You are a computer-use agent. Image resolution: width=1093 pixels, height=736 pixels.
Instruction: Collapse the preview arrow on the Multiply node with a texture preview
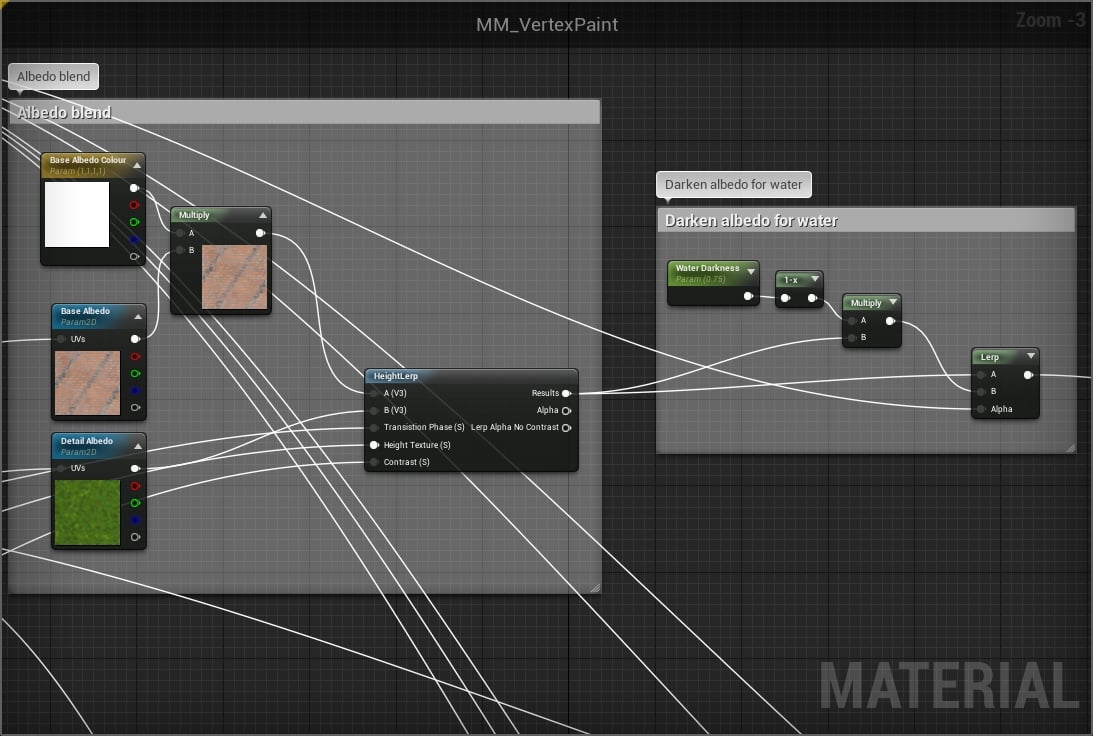click(x=263, y=215)
